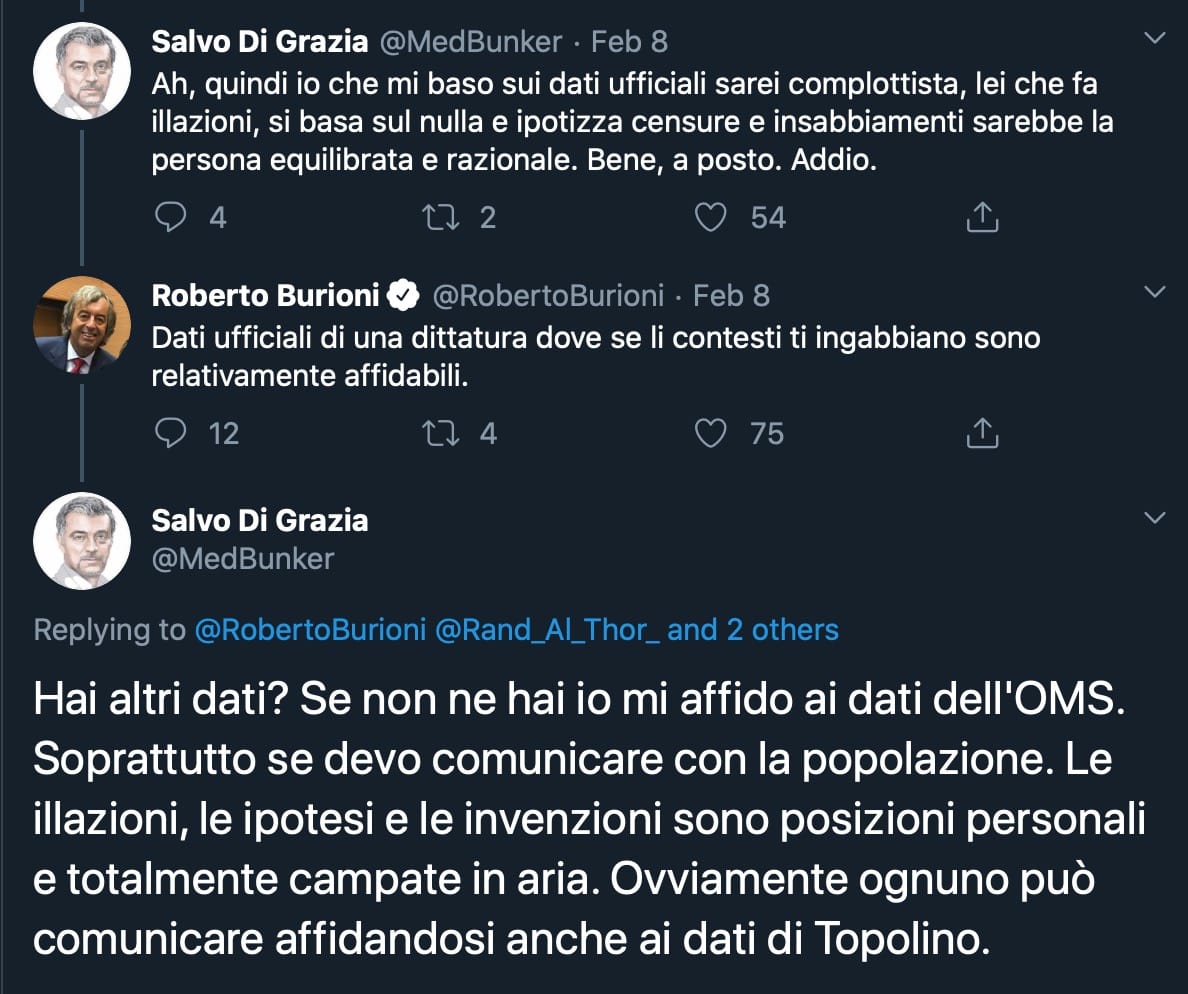Share Salvo Di Grazia's first tweet

tap(982, 217)
